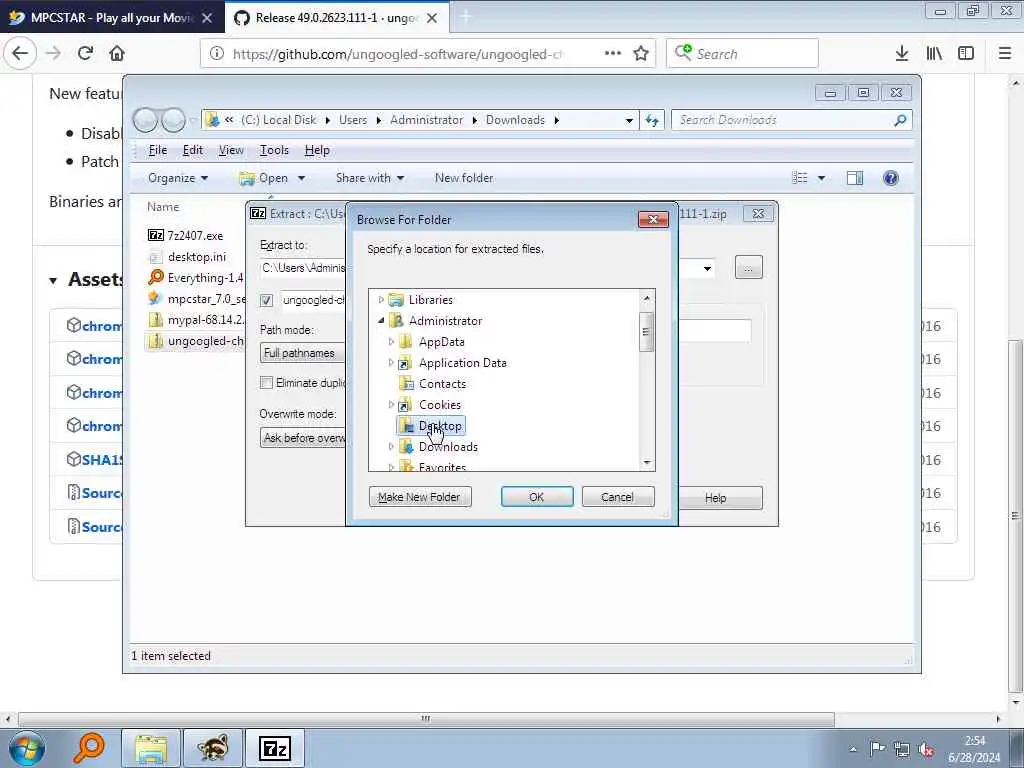Click the Firefox home icon
This screenshot has width=1024, height=768.
point(117,53)
